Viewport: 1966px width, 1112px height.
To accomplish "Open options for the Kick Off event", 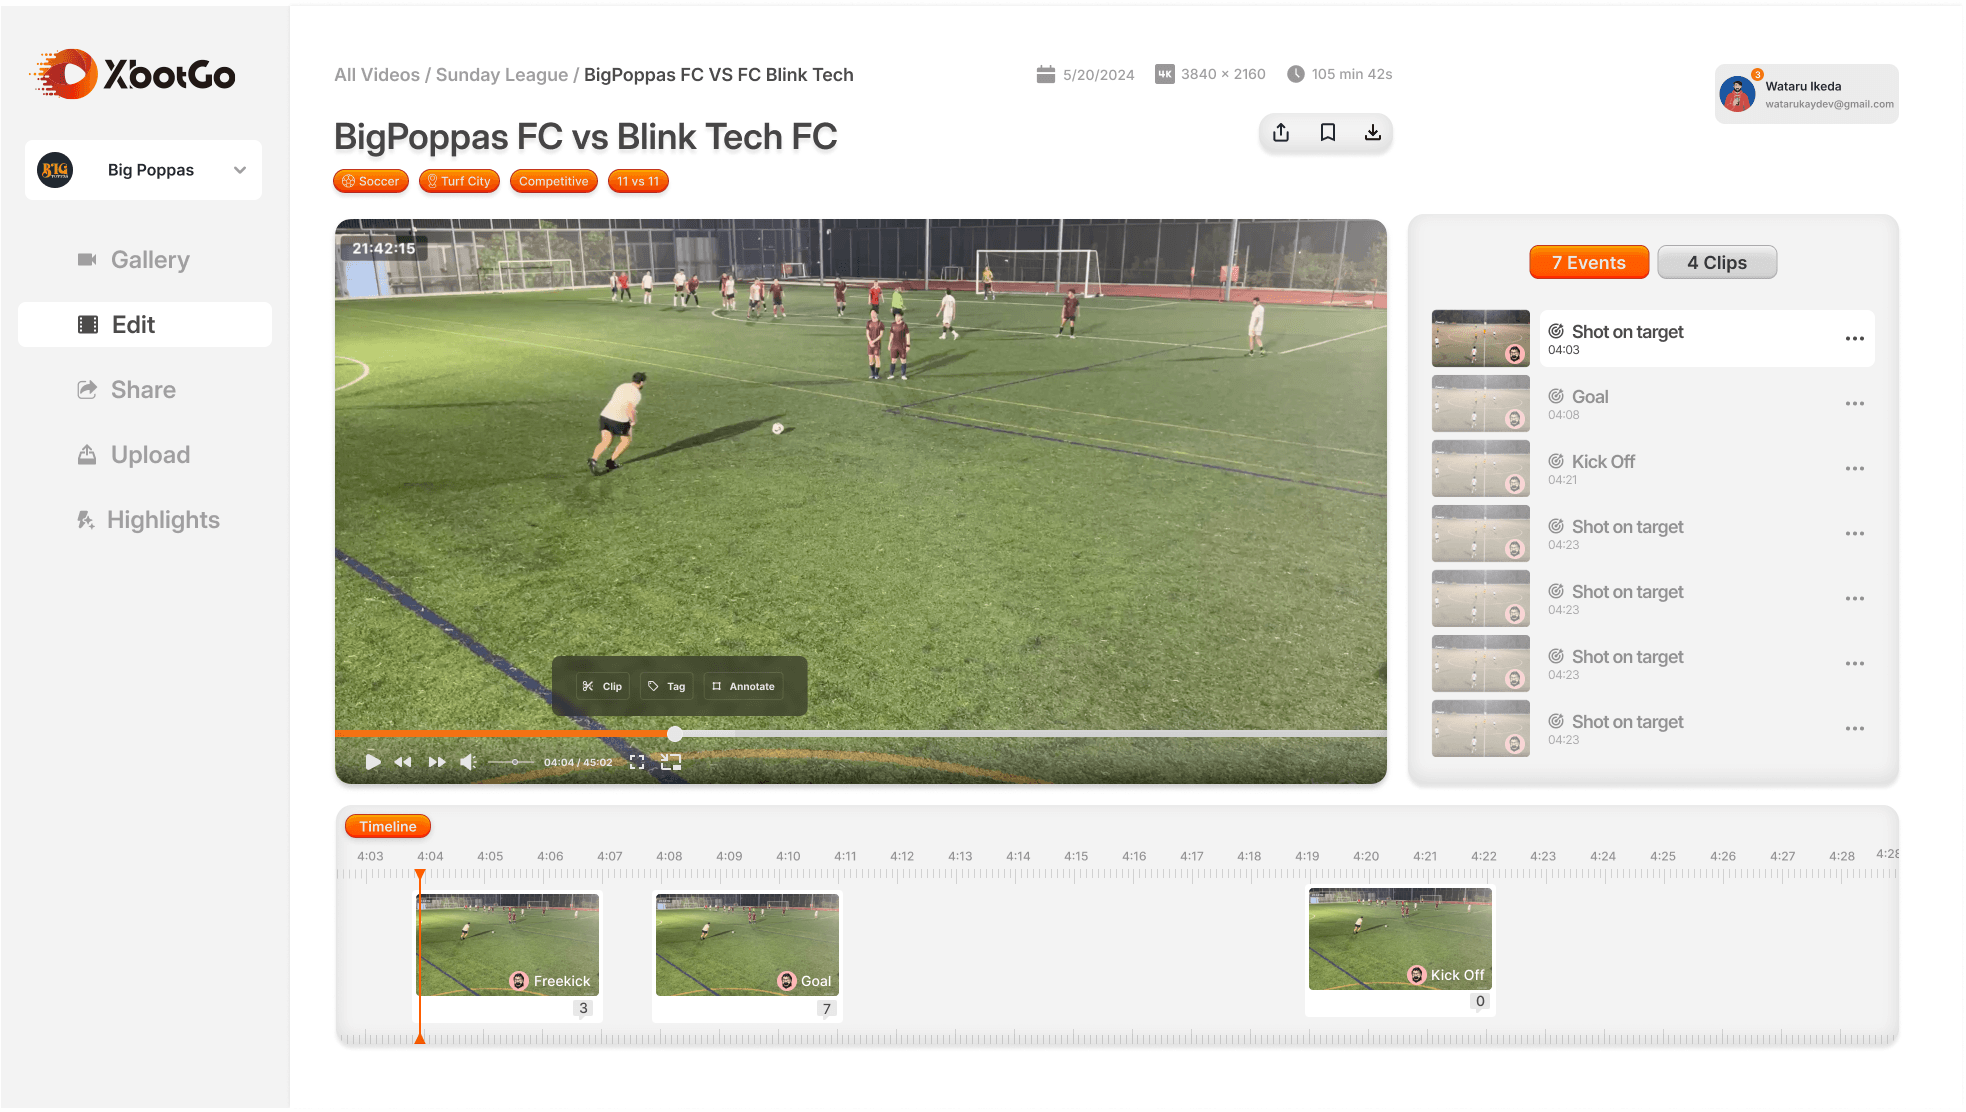I will pyautogui.click(x=1855, y=469).
